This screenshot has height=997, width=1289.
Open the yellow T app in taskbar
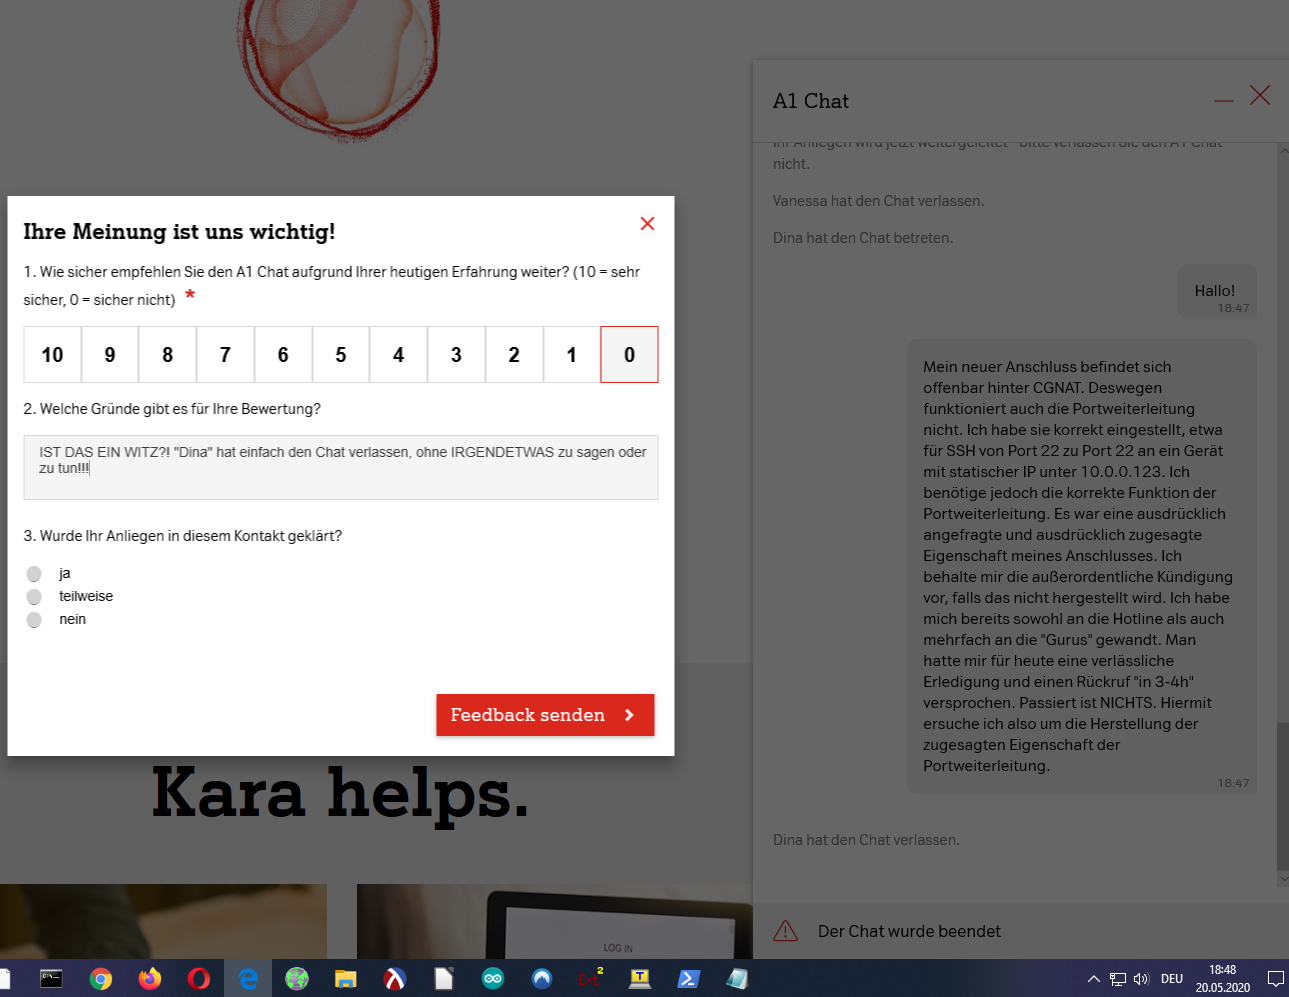pos(639,979)
